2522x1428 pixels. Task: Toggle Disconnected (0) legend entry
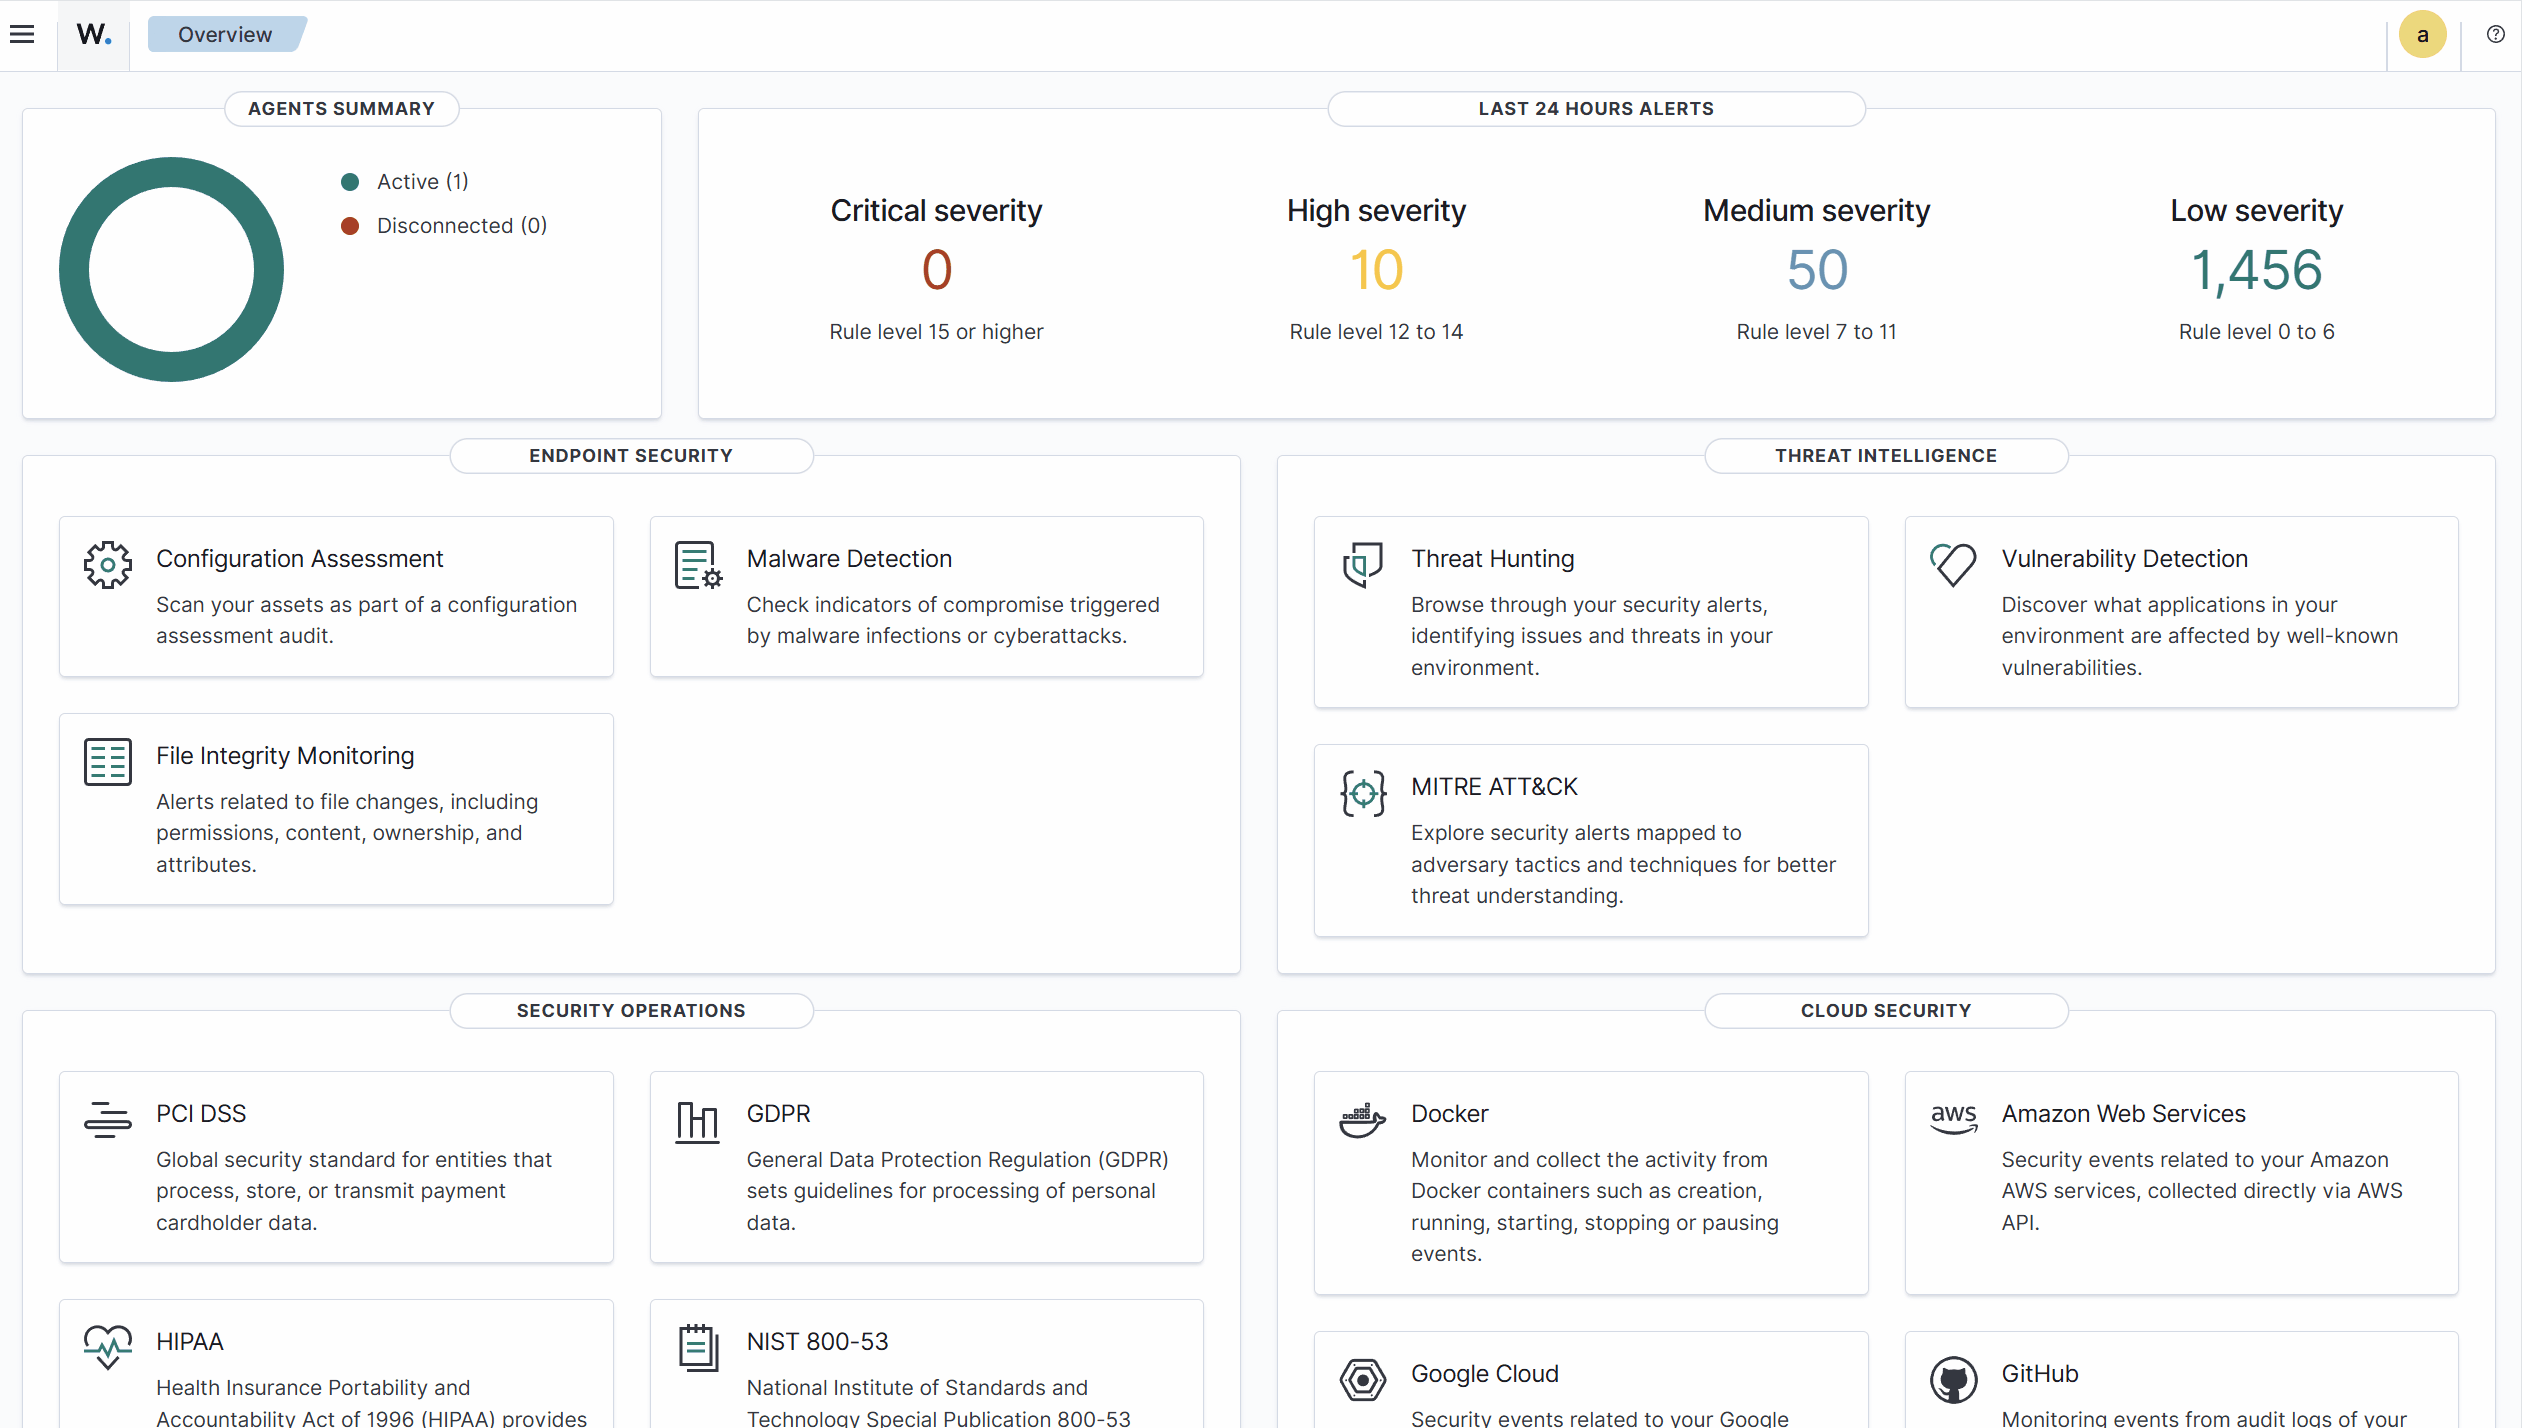tap(444, 225)
